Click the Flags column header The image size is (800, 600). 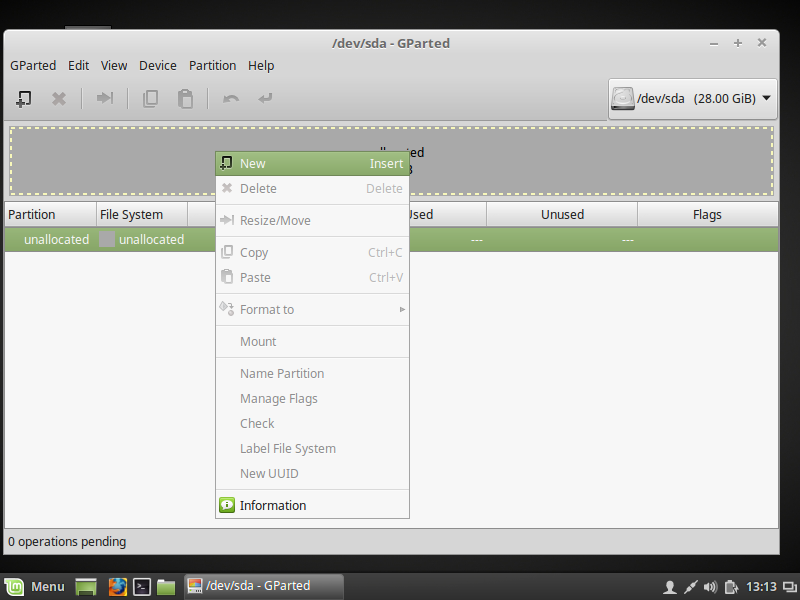(x=708, y=215)
